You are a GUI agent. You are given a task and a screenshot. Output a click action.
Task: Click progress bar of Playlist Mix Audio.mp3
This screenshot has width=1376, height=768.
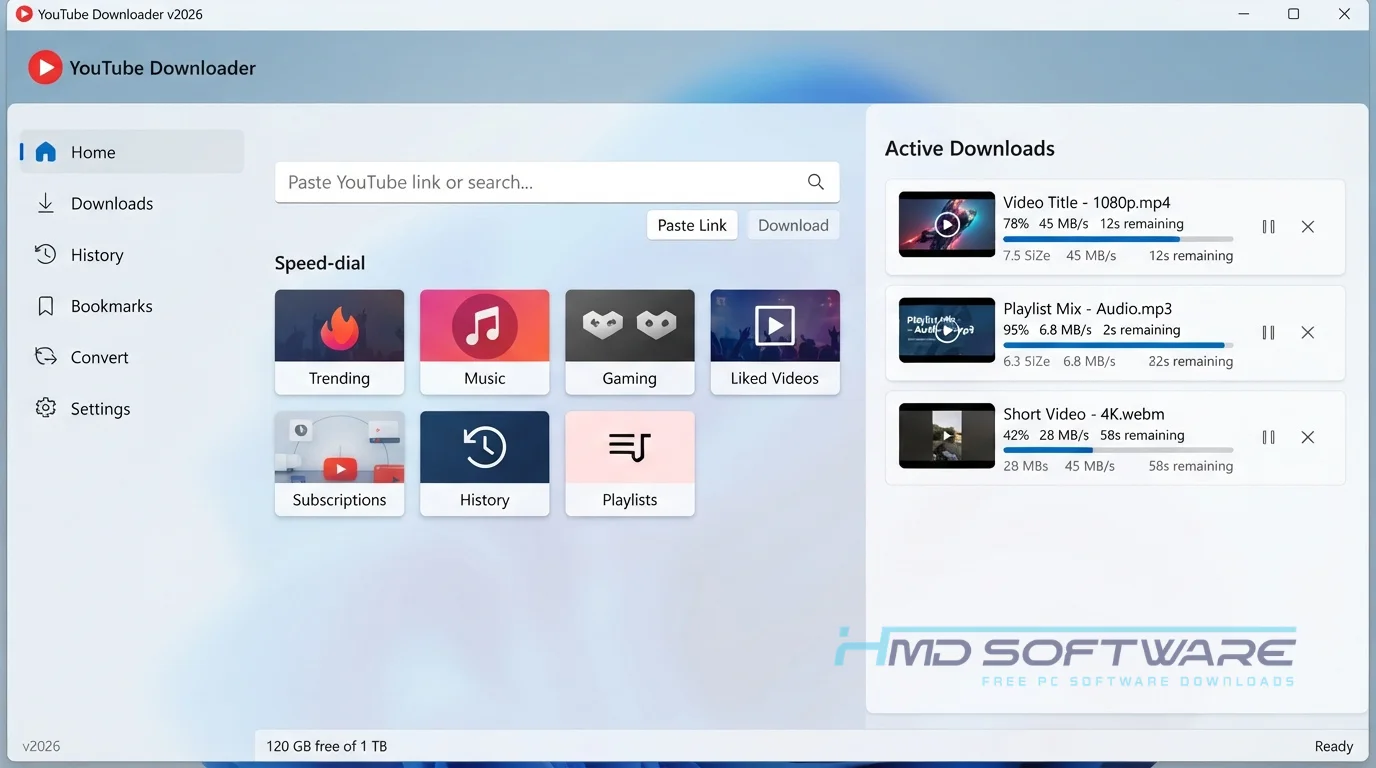1118,345
